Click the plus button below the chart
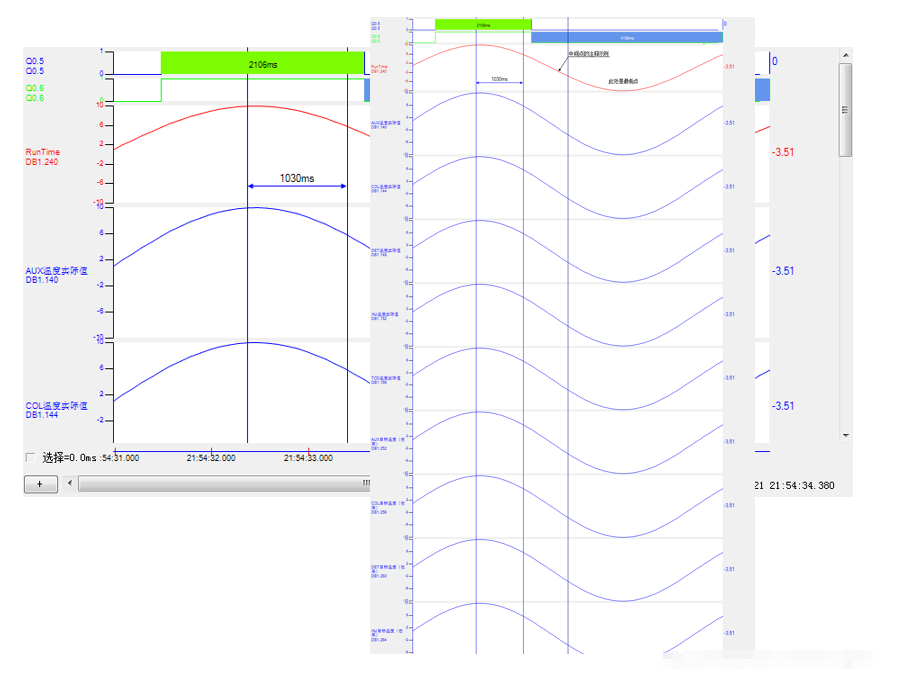This screenshot has height=674, width=916. click(40, 484)
